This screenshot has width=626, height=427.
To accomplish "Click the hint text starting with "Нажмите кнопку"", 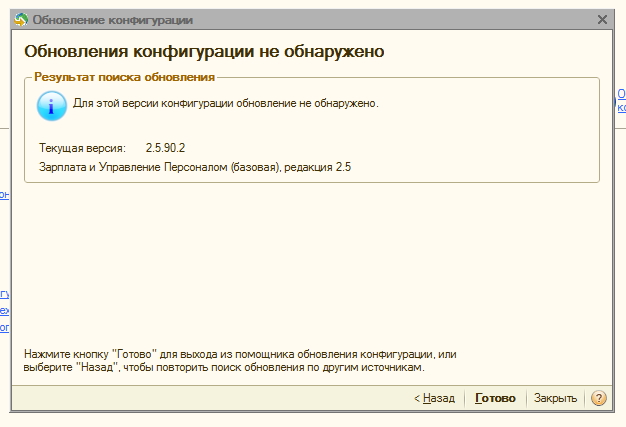I will (240, 360).
